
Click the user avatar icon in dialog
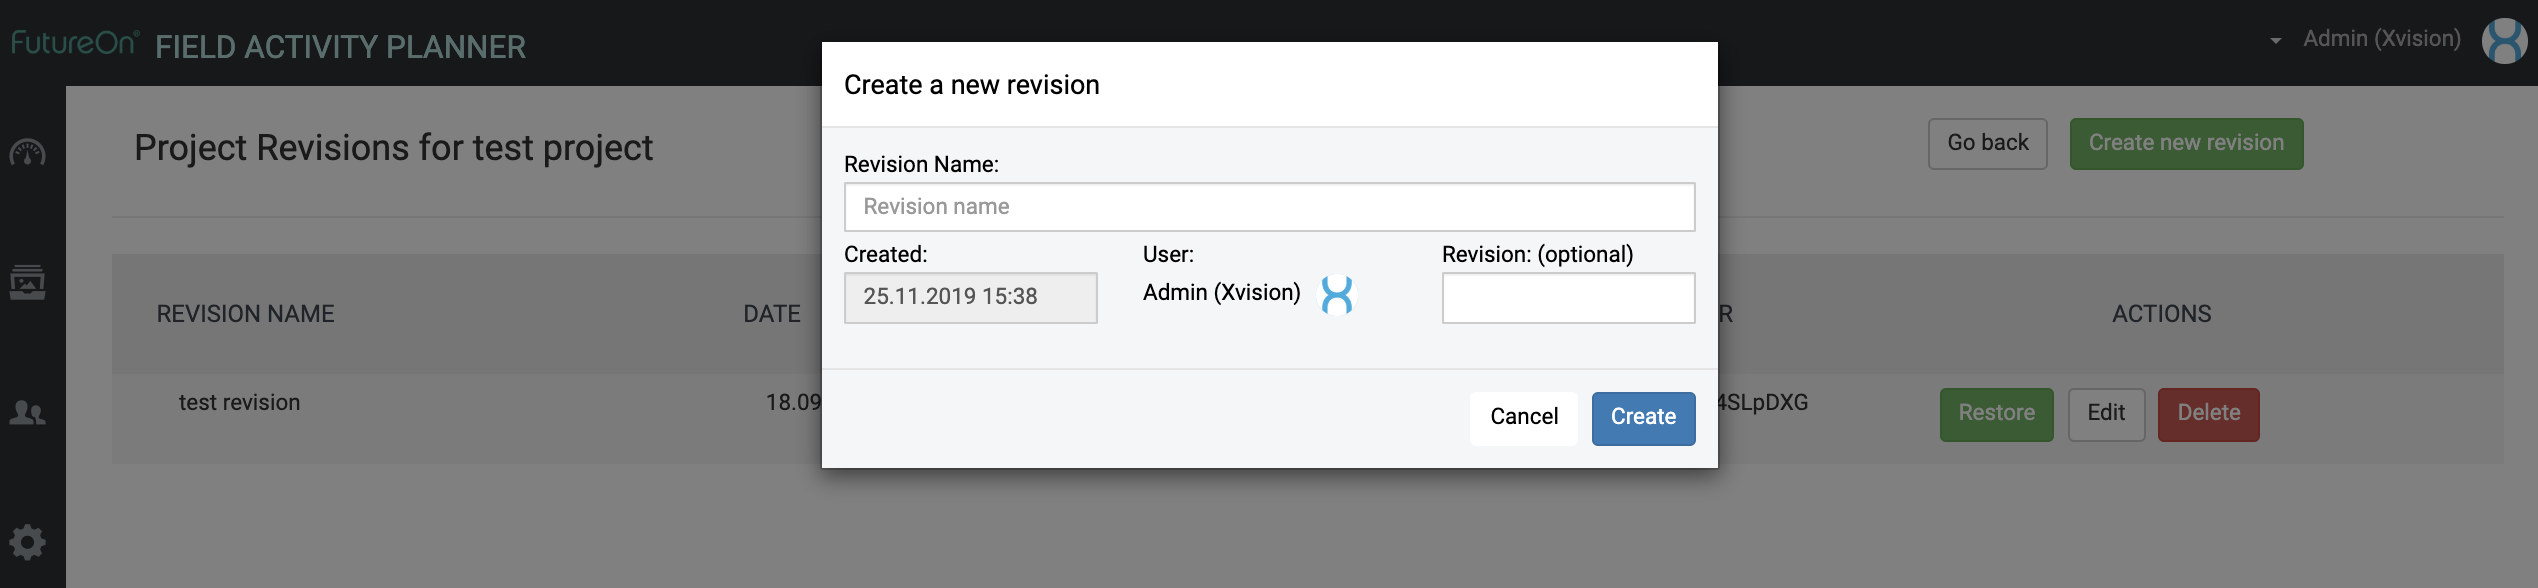point(1336,295)
